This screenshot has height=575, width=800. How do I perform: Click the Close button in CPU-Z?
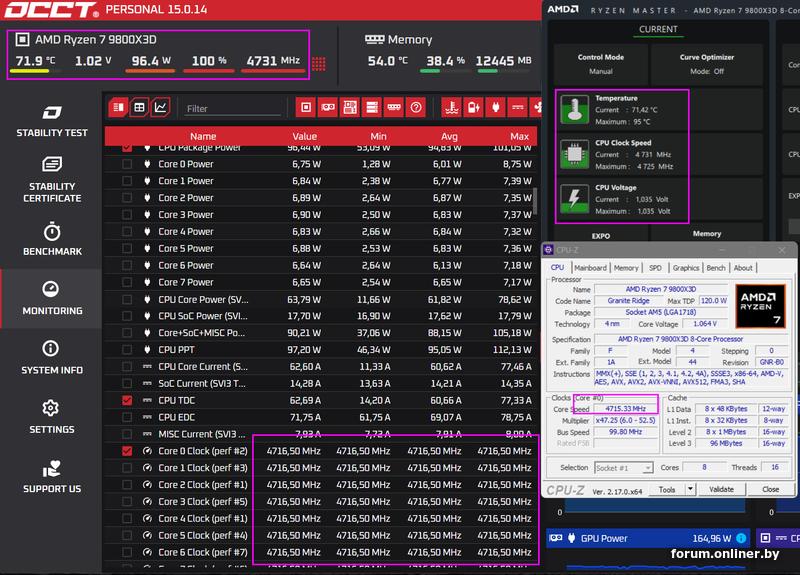pyautogui.click(x=770, y=489)
